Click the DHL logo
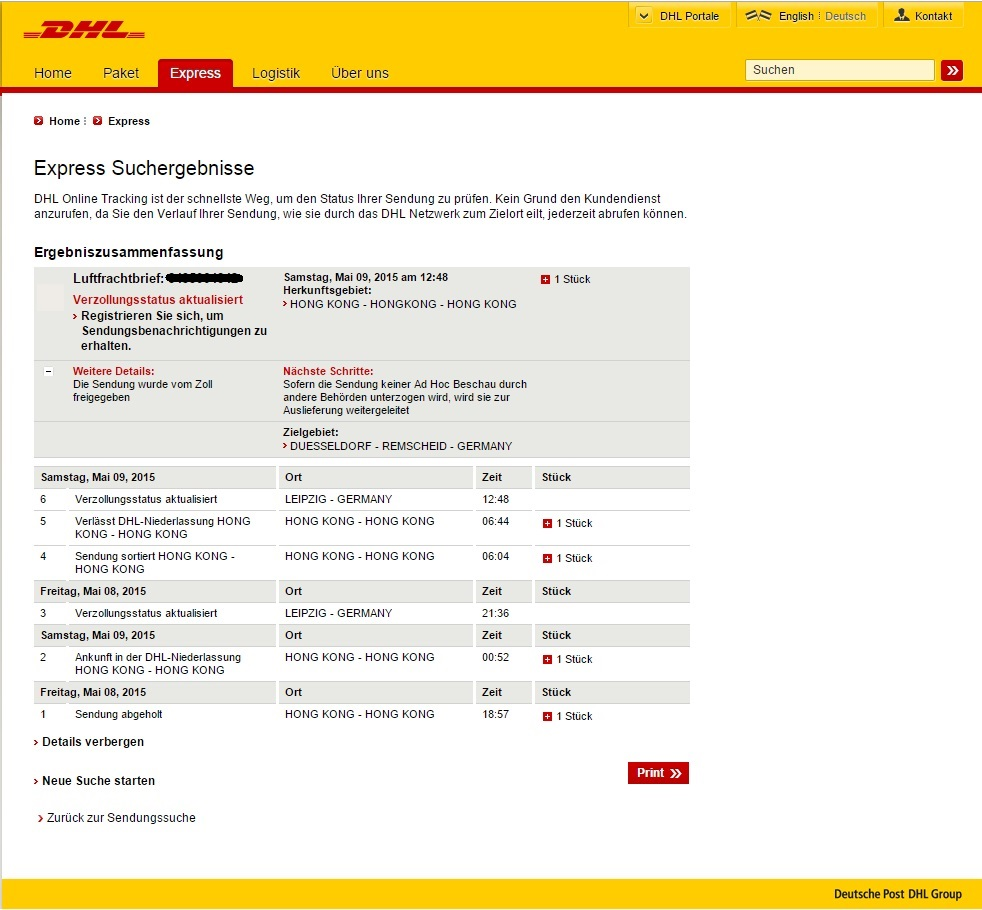Image resolution: width=982 pixels, height=910 pixels. pyautogui.click(x=84, y=31)
